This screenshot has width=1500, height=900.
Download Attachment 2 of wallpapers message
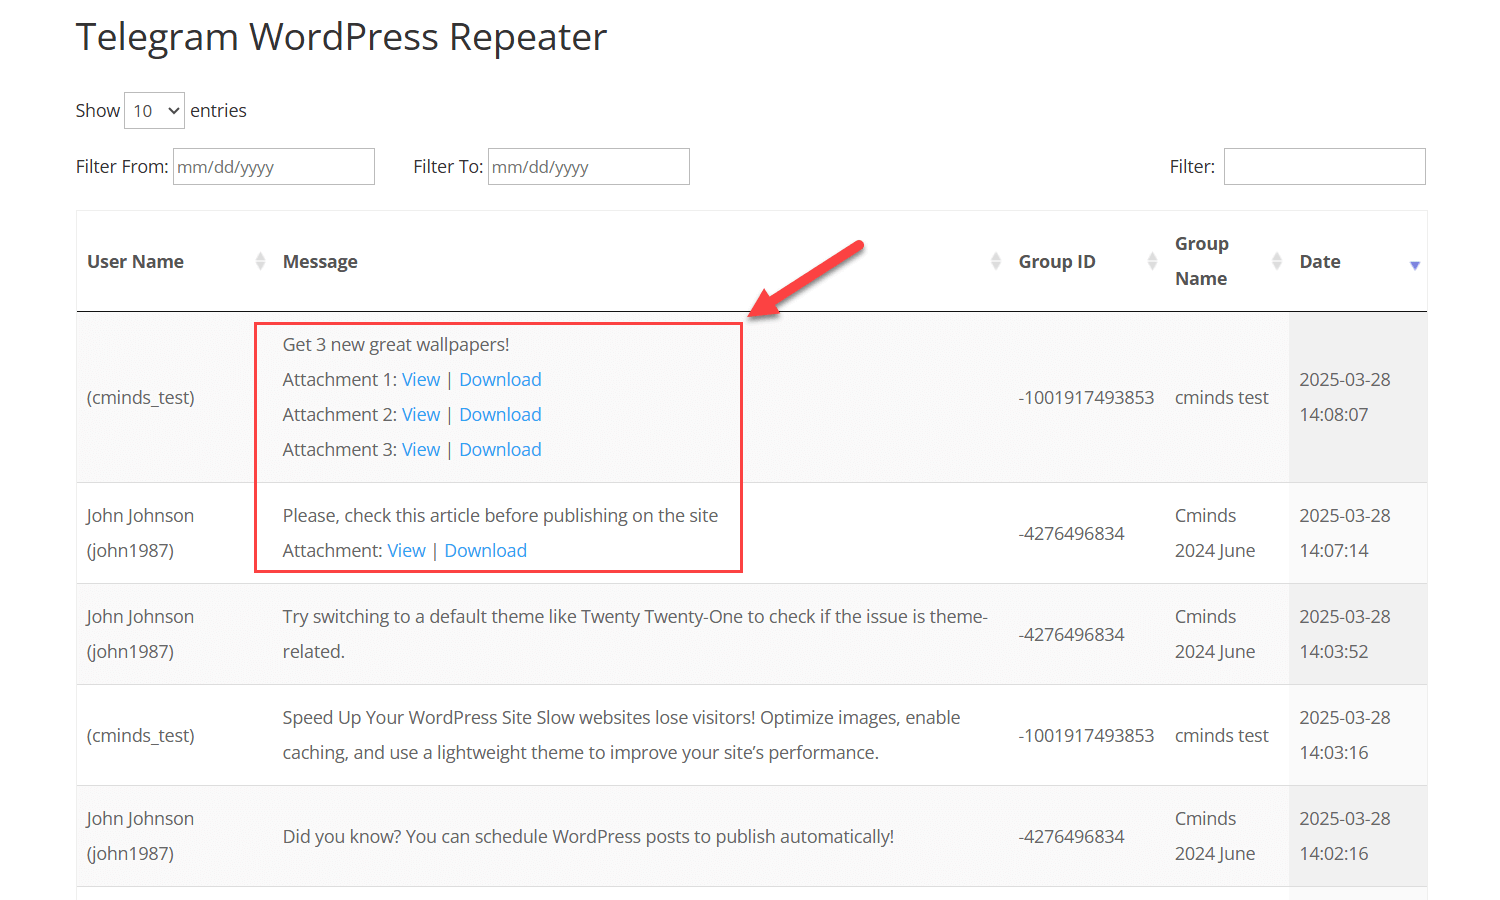click(500, 415)
